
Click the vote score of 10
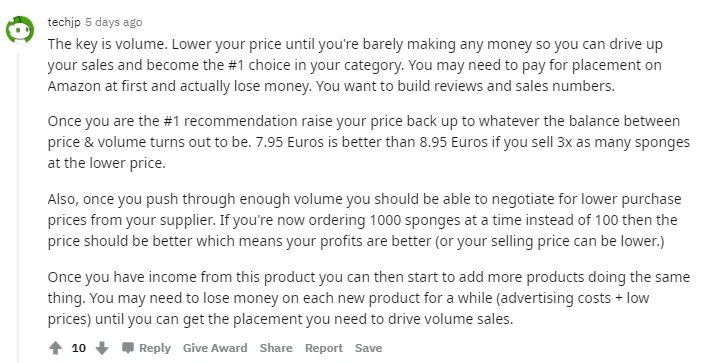click(78, 348)
